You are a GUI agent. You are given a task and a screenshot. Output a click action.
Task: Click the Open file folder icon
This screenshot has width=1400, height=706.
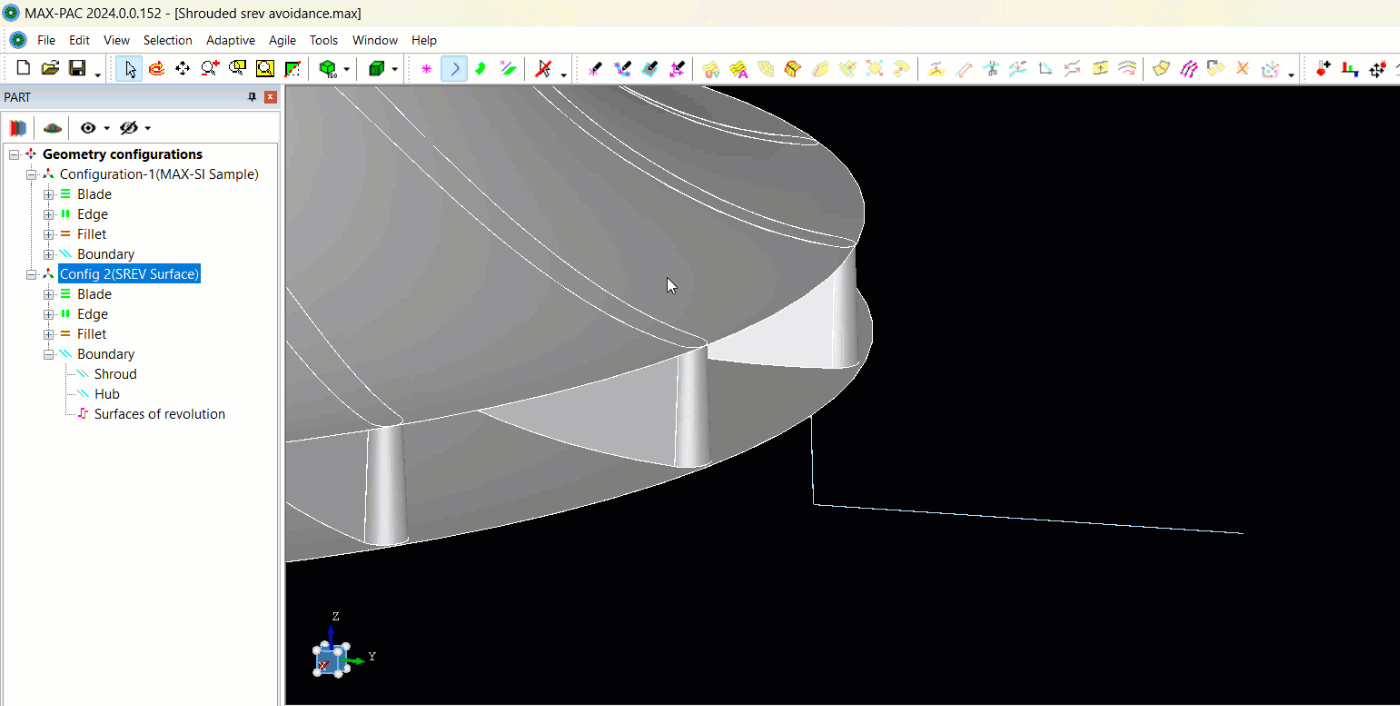click(50, 69)
